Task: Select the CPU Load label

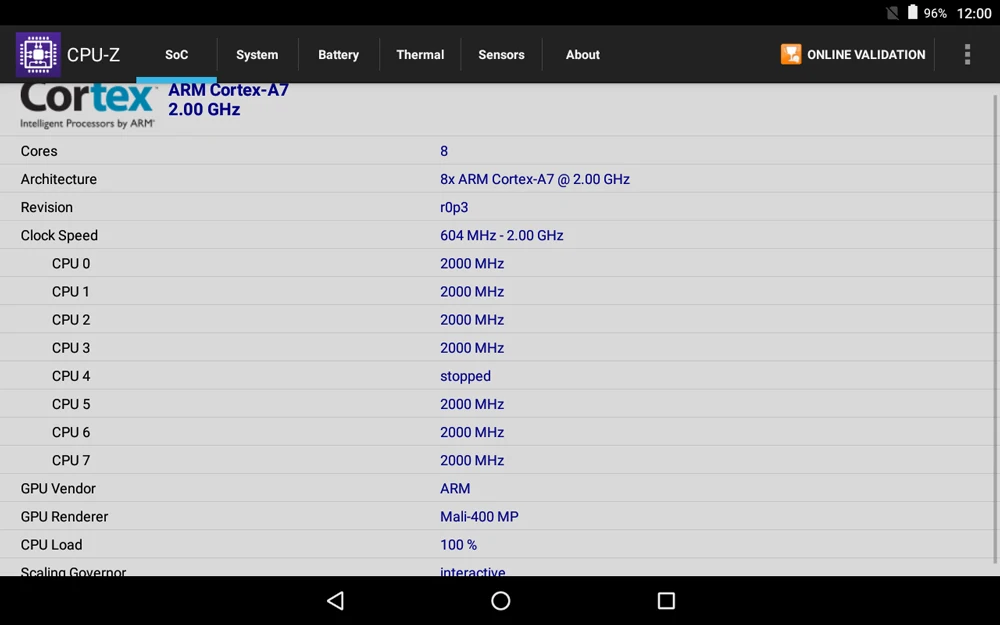Action: pos(51,544)
